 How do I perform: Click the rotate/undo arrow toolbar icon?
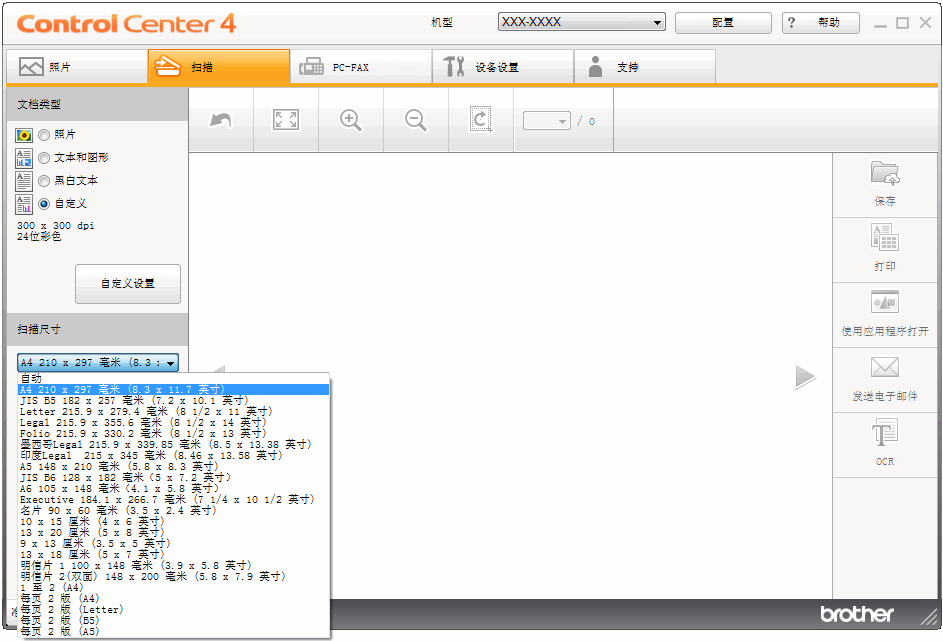coord(221,120)
